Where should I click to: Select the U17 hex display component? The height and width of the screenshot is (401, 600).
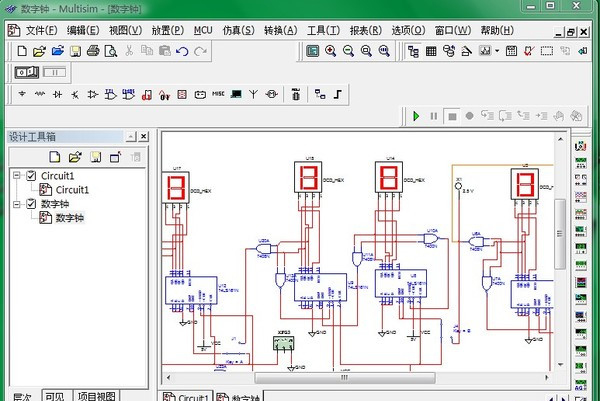coord(176,188)
